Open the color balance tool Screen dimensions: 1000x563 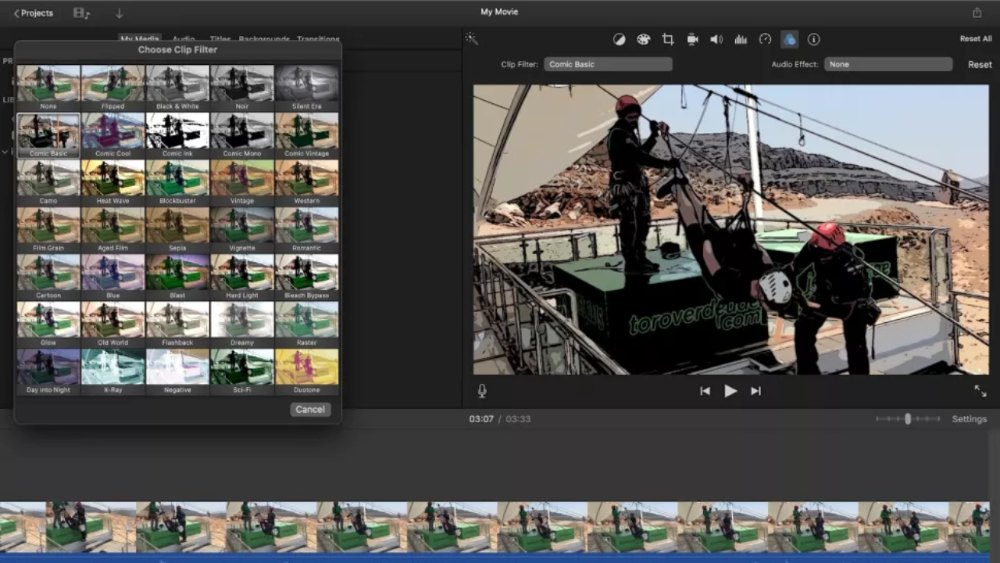pos(619,40)
